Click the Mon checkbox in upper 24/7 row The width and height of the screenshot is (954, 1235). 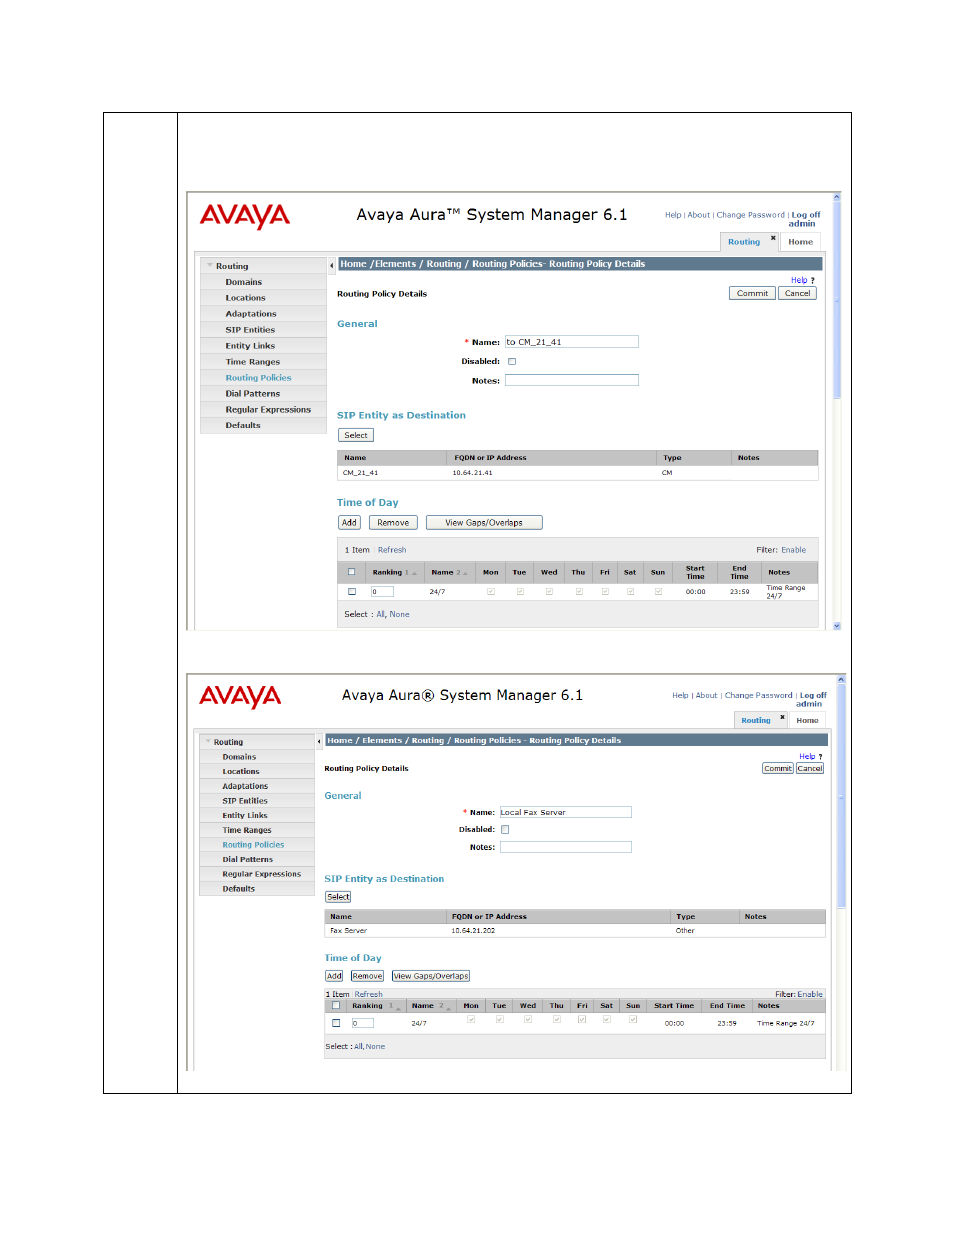point(491,592)
